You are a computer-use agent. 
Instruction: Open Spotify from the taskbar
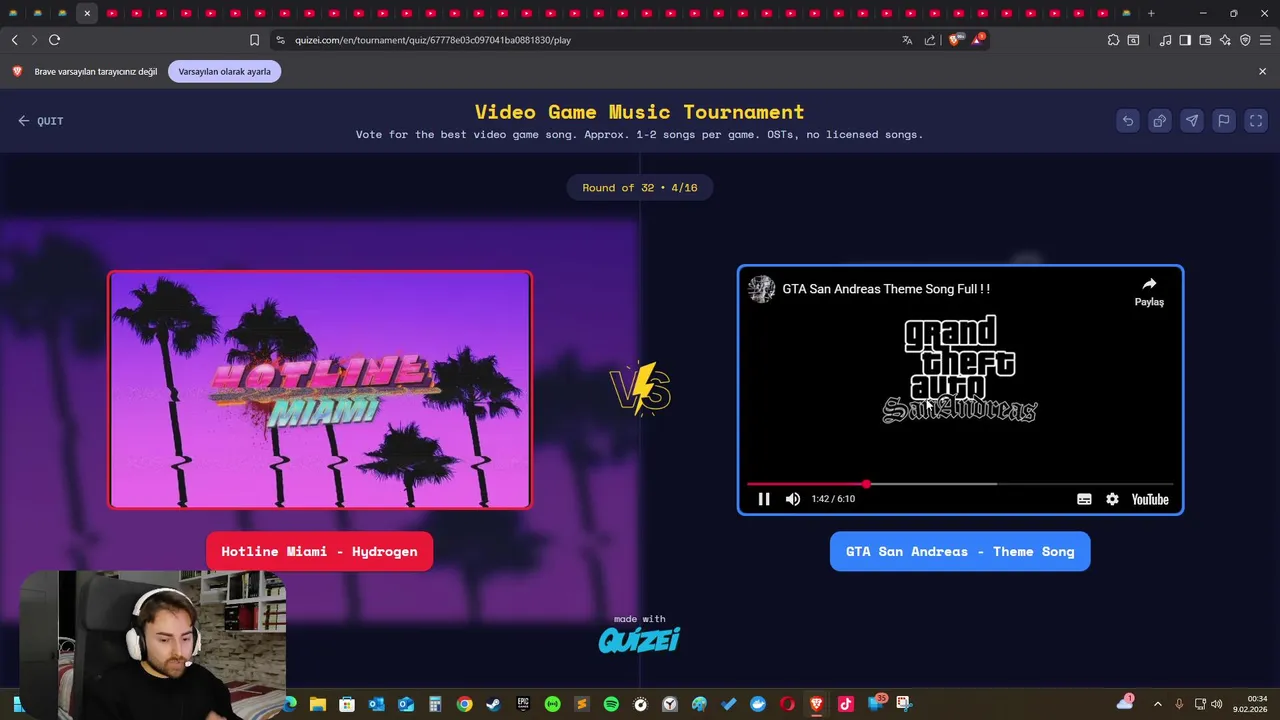pos(611,704)
